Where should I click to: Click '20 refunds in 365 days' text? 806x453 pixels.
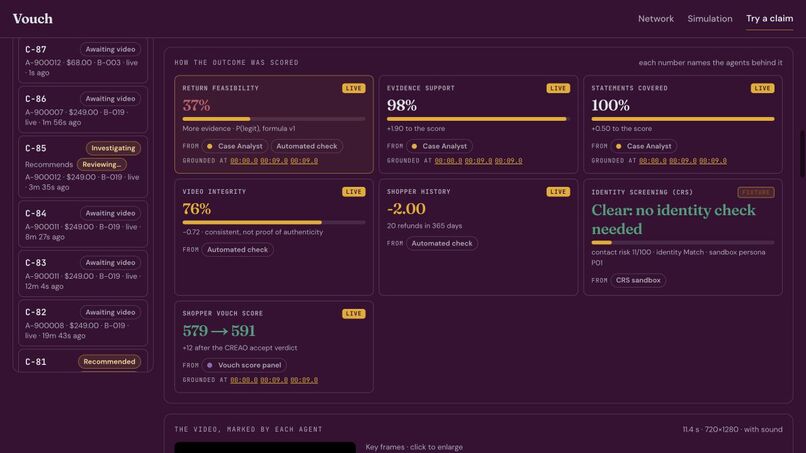(x=424, y=226)
